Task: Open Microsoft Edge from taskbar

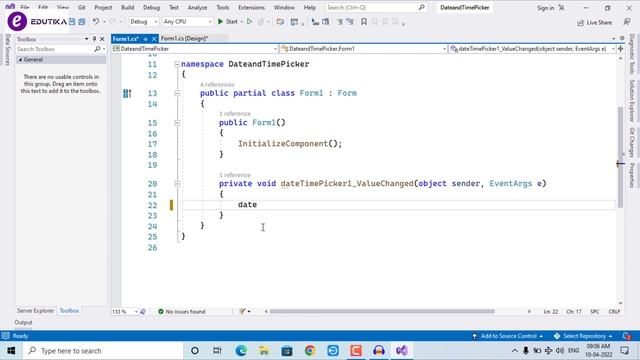Action: [241, 351]
